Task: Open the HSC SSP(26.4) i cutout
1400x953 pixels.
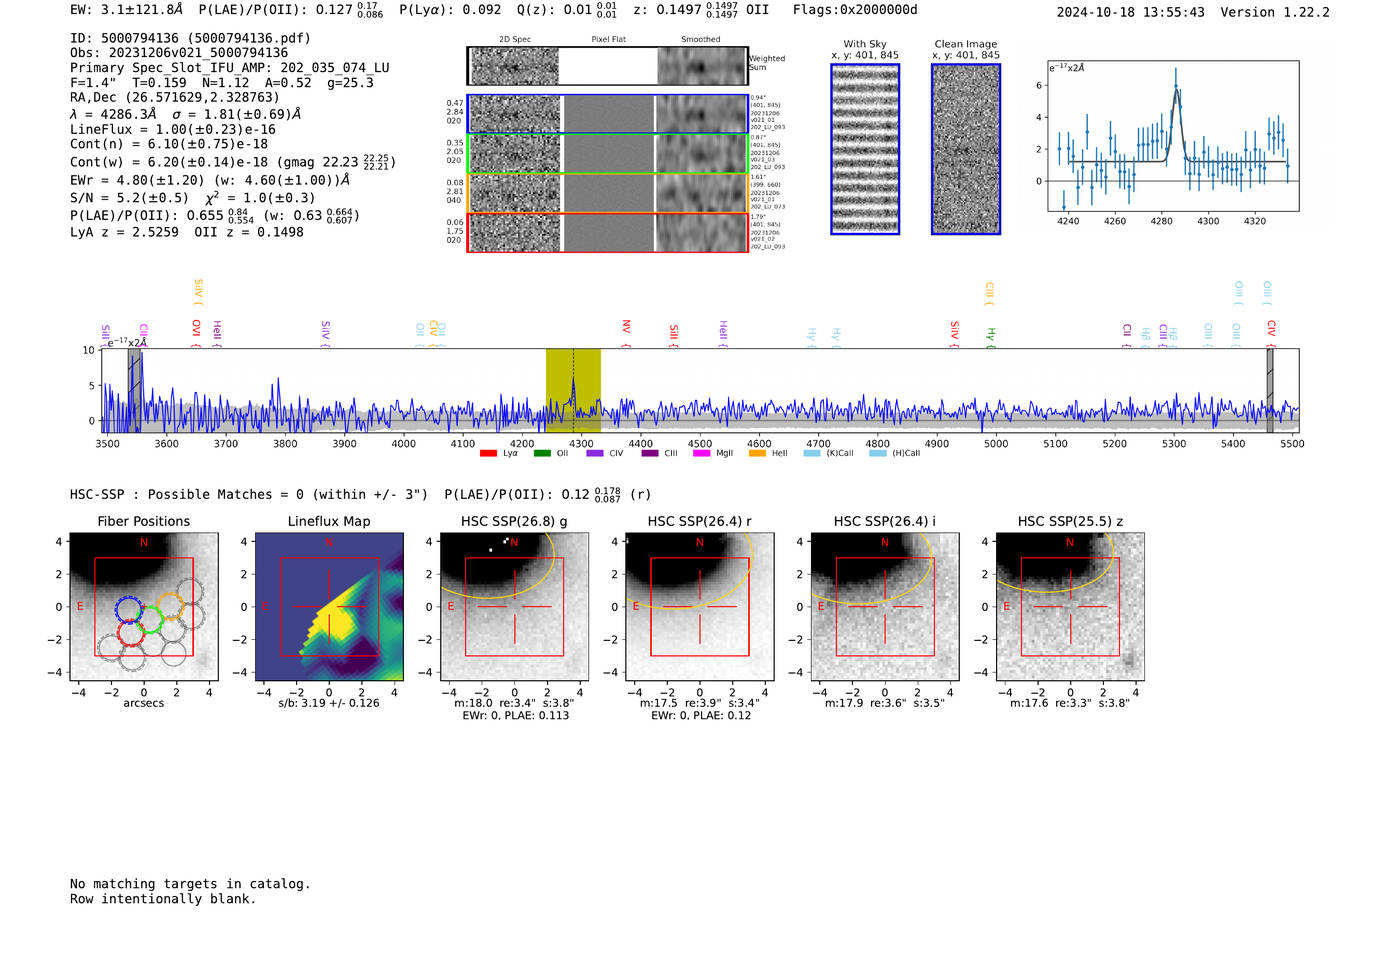Action: click(885, 607)
